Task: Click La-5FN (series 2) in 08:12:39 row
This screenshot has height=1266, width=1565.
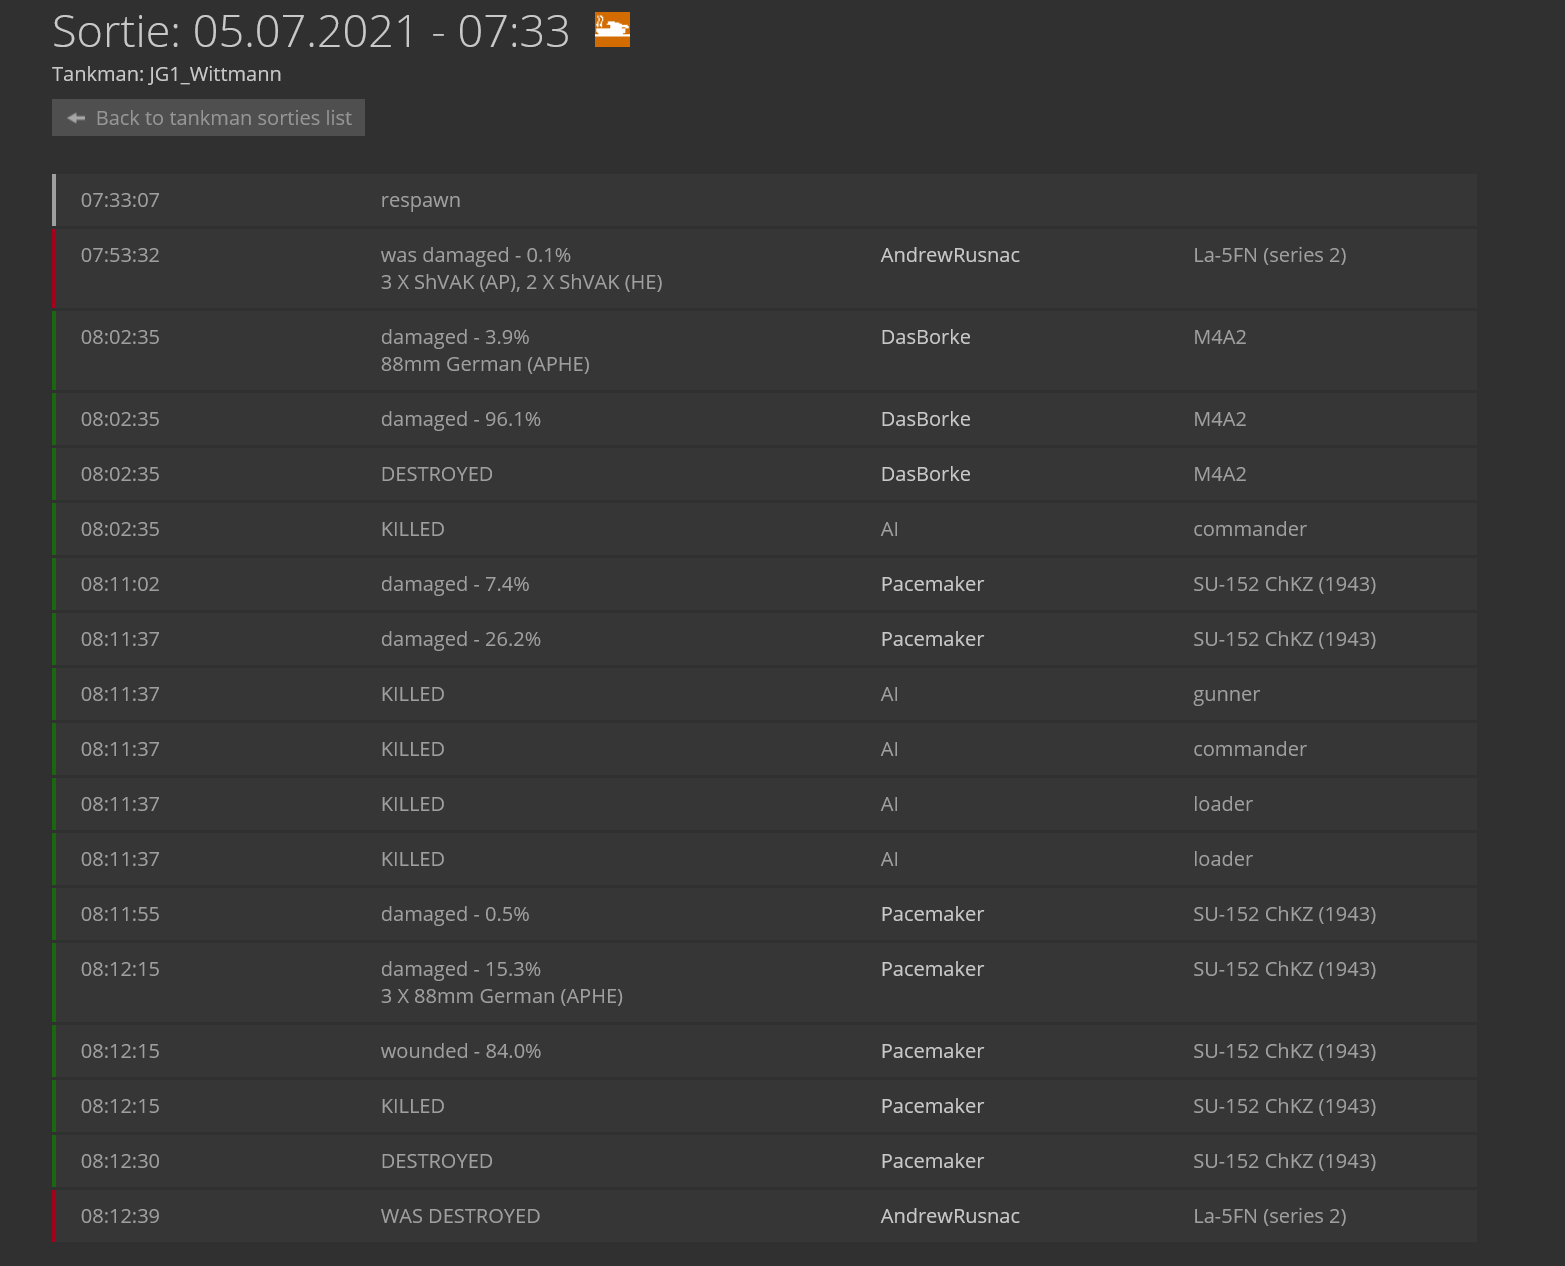Action: [1269, 1216]
